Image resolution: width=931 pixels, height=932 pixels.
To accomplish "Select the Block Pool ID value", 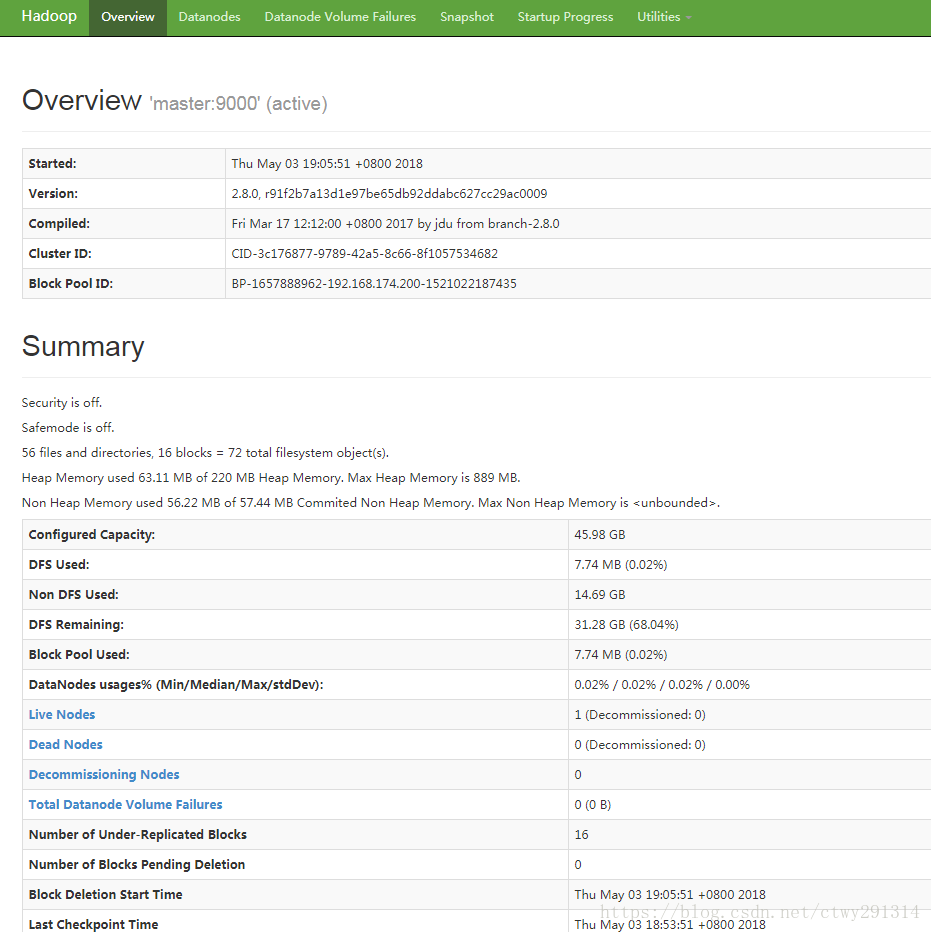I will pyautogui.click(x=374, y=284).
